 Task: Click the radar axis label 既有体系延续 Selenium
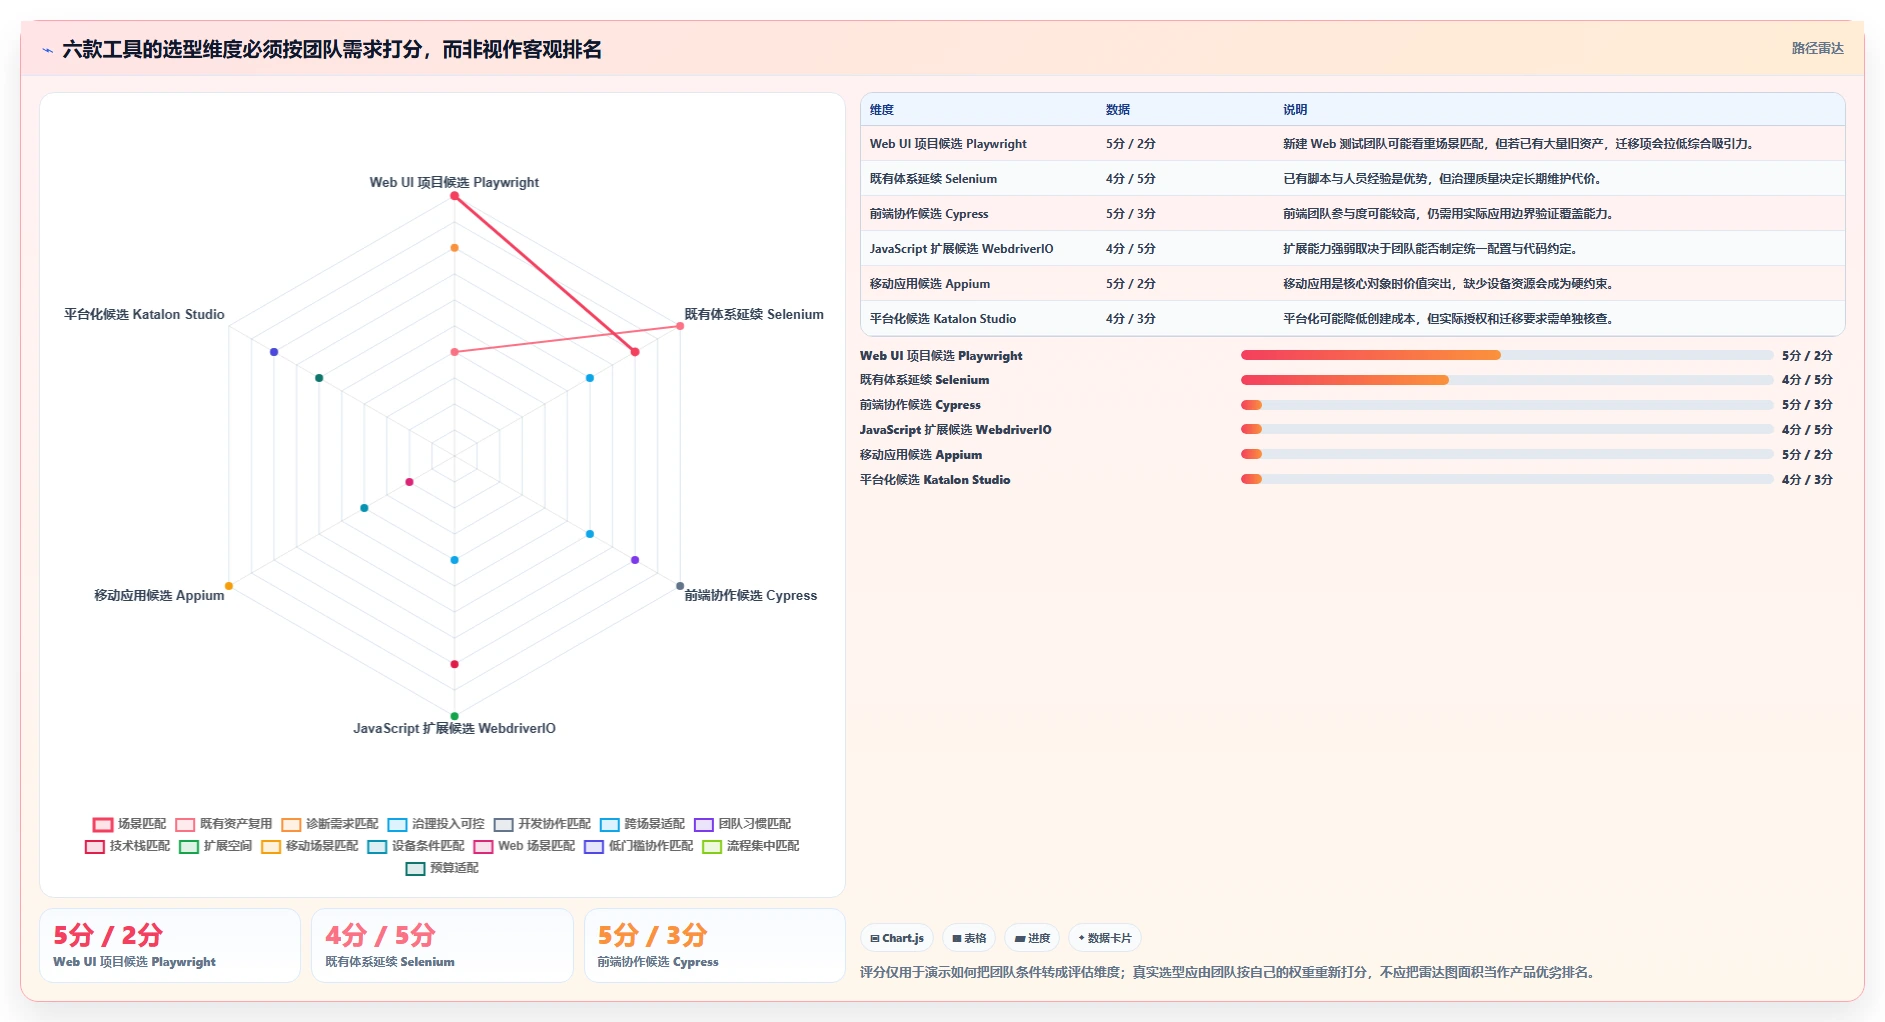coord(754,314)
